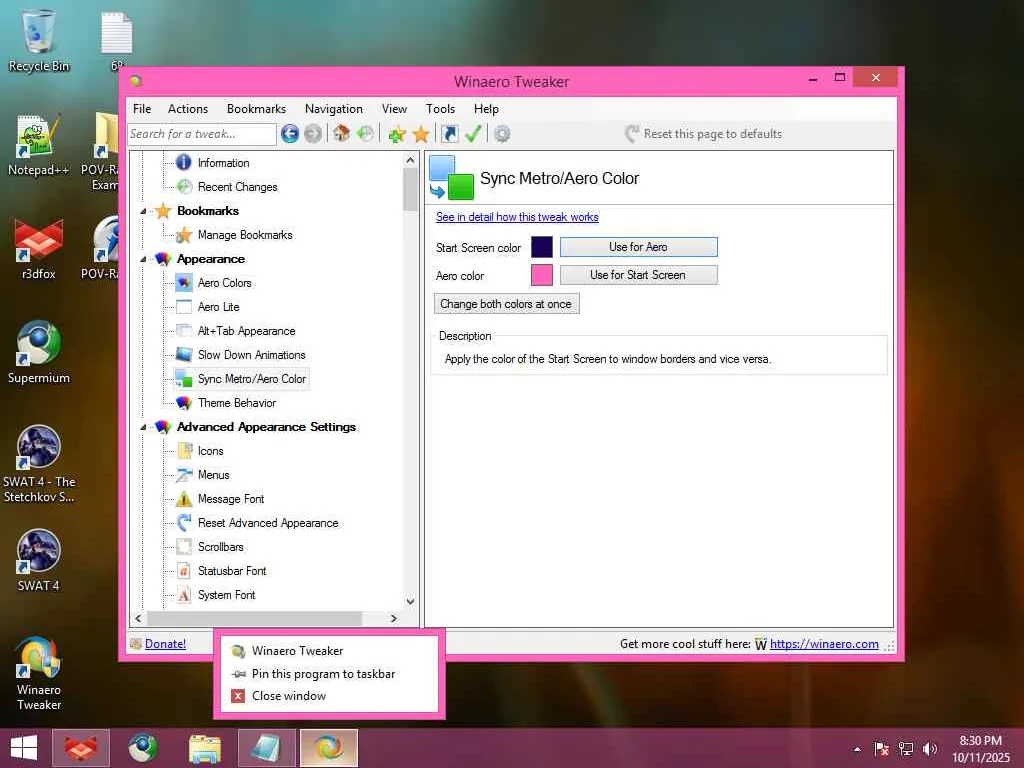Click the Donate! link
The width and height of the screenshot is (1024, 768).
pos(165,644)
